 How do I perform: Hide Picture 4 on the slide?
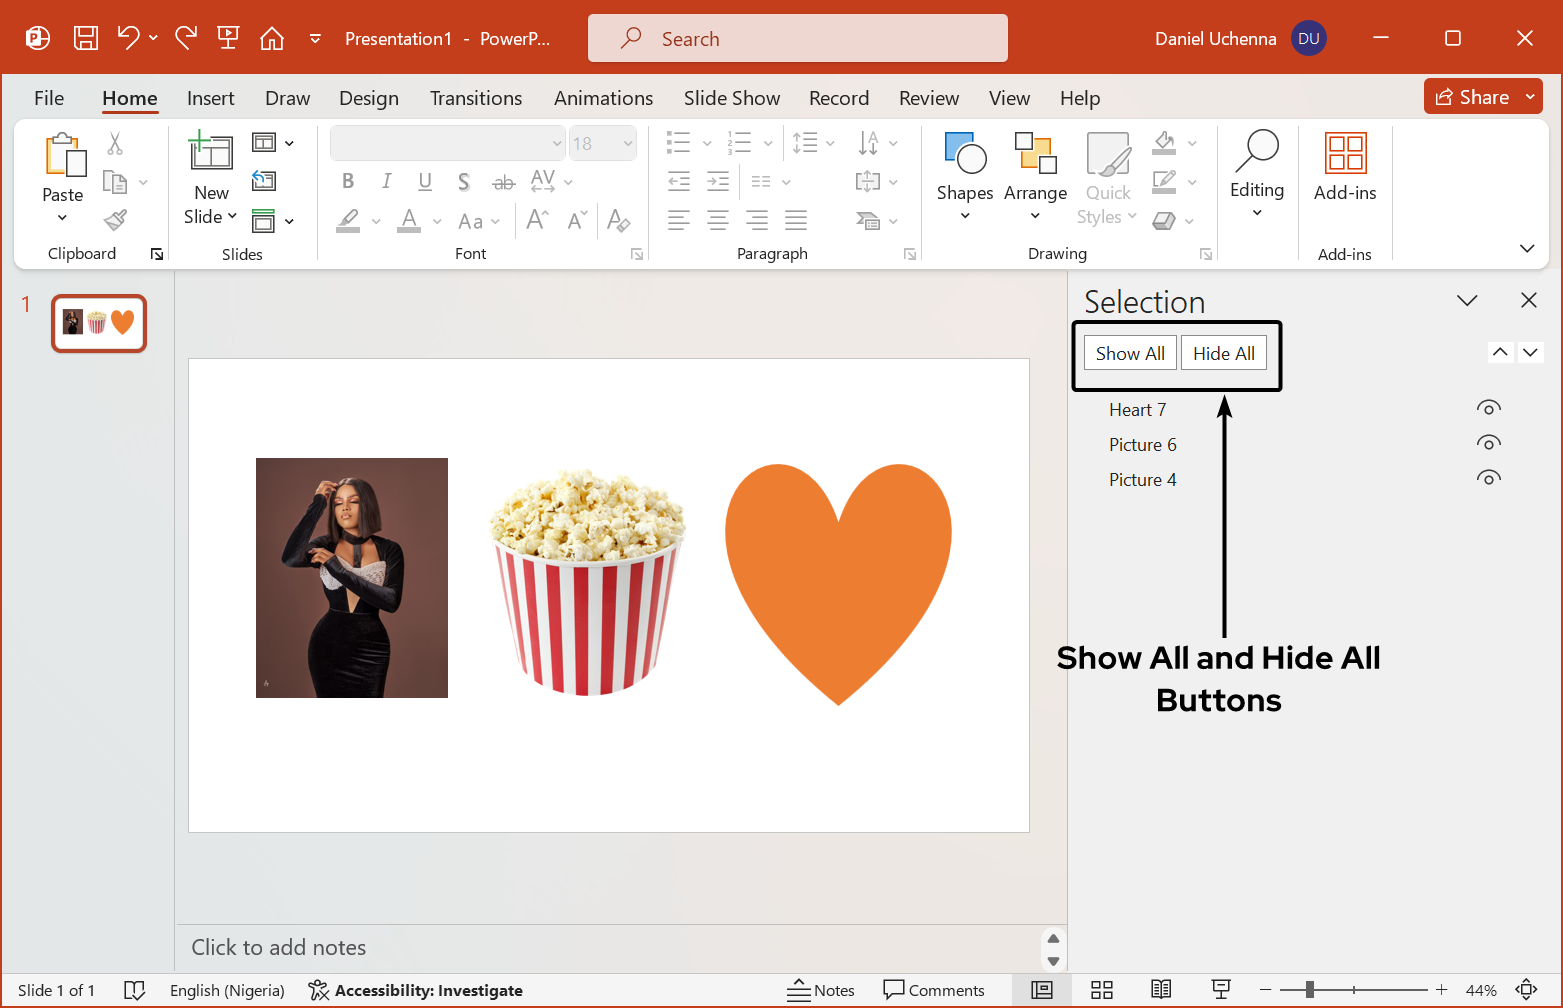click(x=1488, y=478)
